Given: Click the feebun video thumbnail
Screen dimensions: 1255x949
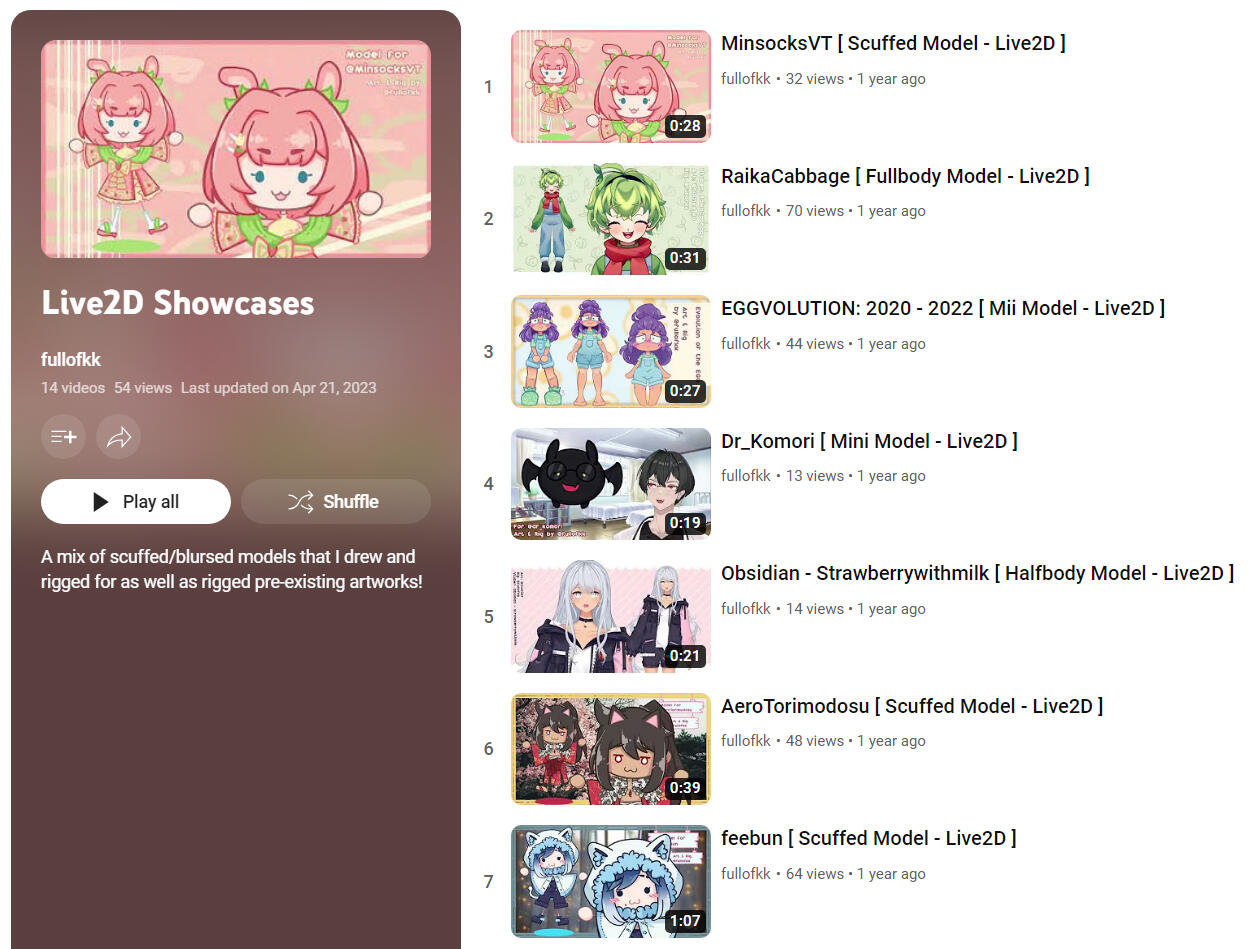Looking at the screenshot, I should (611, 881).
